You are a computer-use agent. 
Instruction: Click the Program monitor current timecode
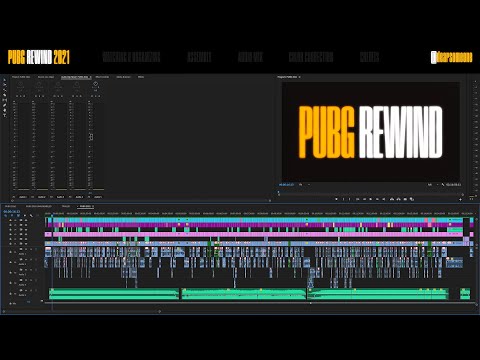[286, 185]
